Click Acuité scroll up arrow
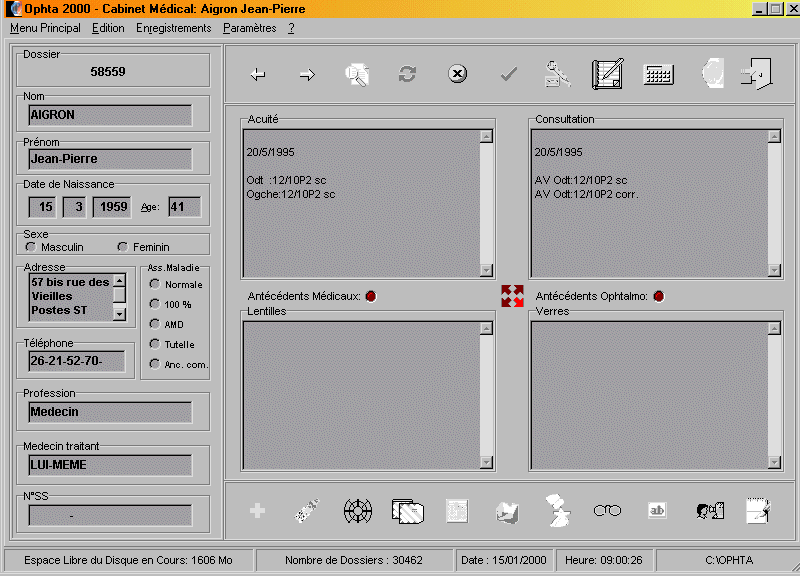This screenshot has width=800, height=576. (487, 137)
